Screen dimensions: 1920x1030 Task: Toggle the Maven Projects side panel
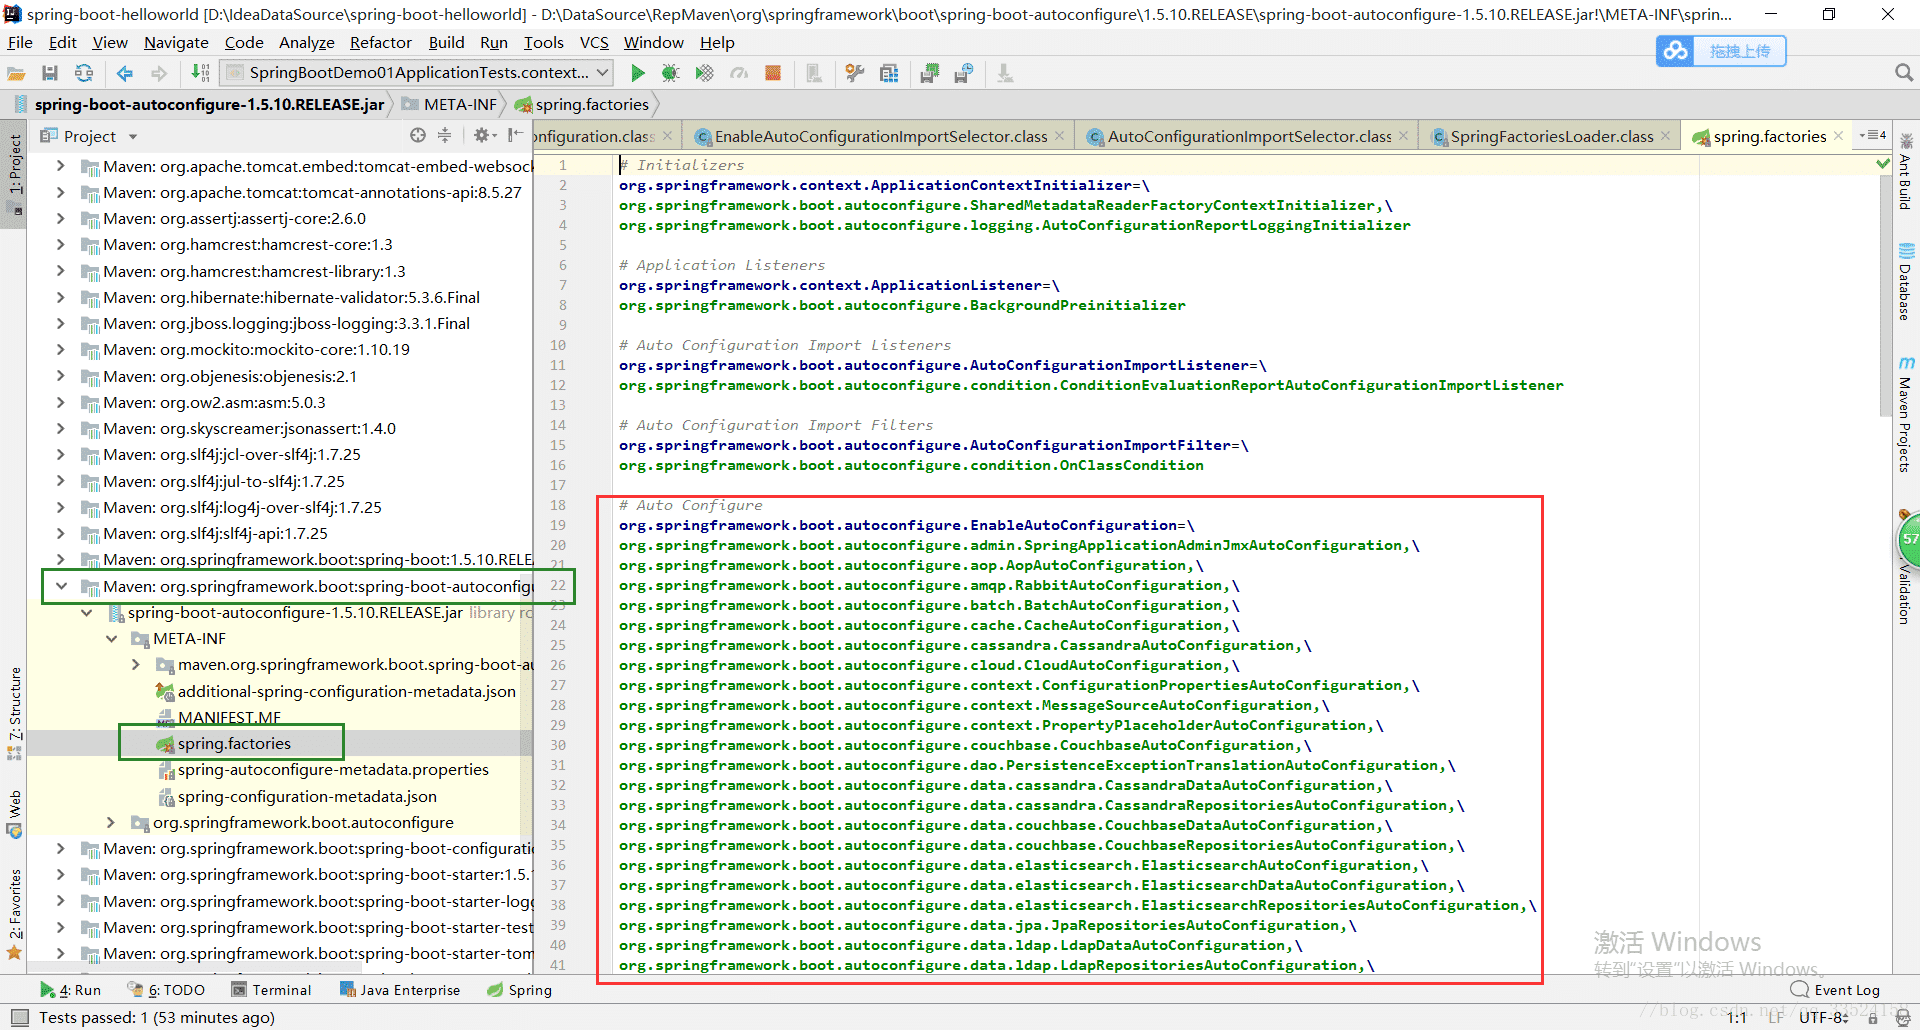coord(1906,415)
